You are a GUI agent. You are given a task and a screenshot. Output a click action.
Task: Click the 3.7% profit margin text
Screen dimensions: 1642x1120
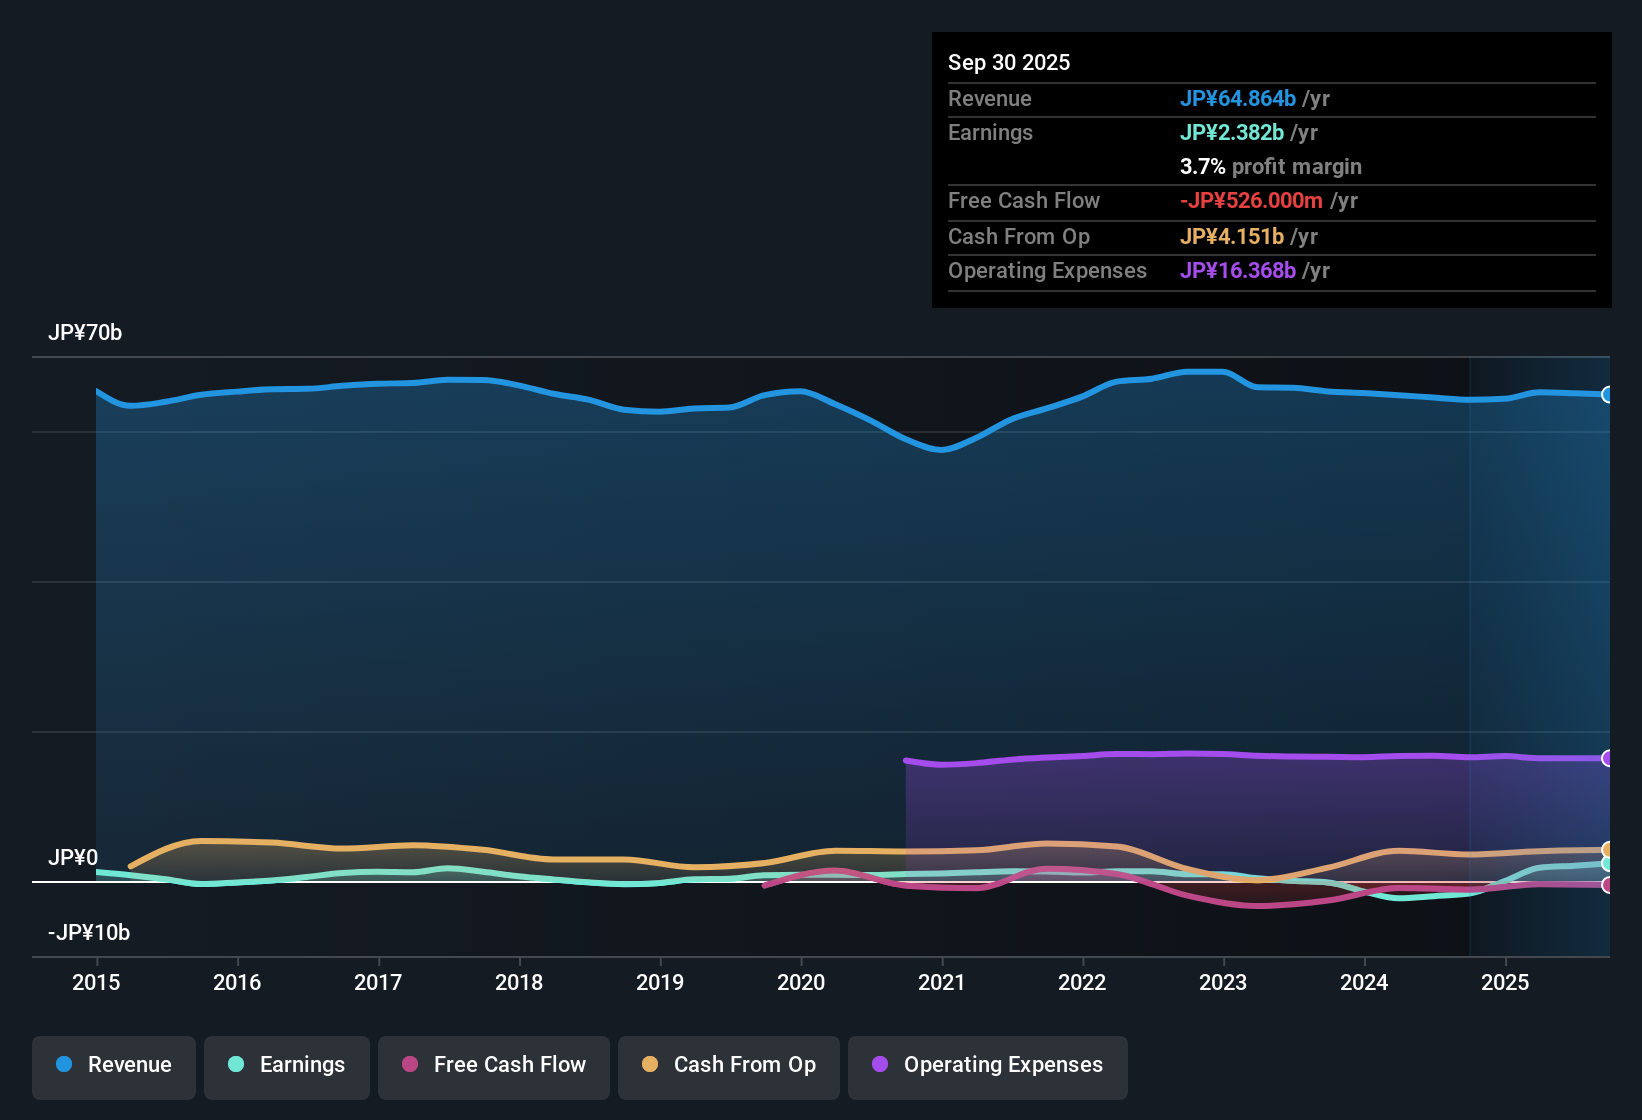click(1270, 167)
